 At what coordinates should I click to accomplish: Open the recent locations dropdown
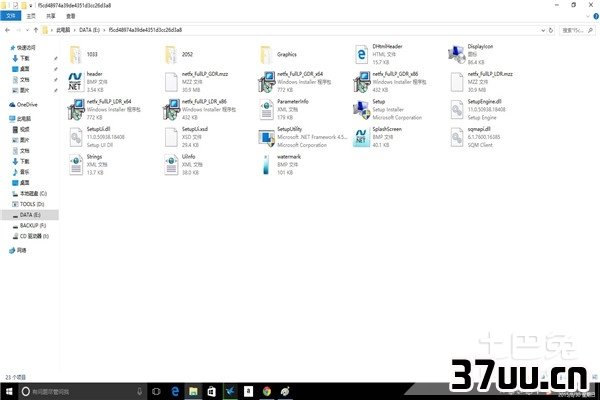tap(27, 30)
